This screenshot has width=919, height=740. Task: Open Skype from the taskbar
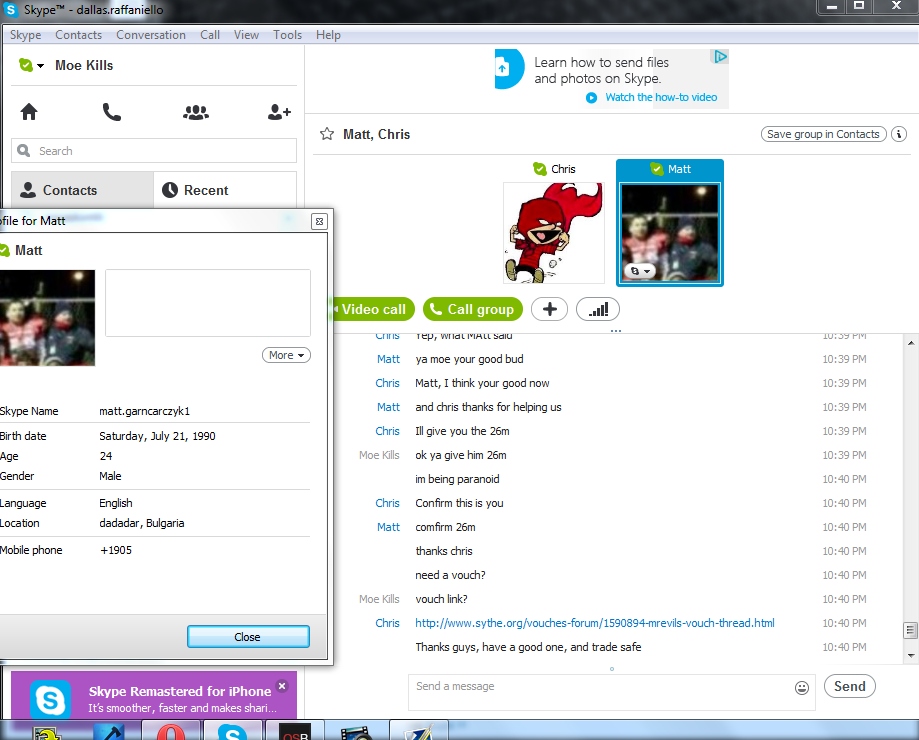[232, 731]
